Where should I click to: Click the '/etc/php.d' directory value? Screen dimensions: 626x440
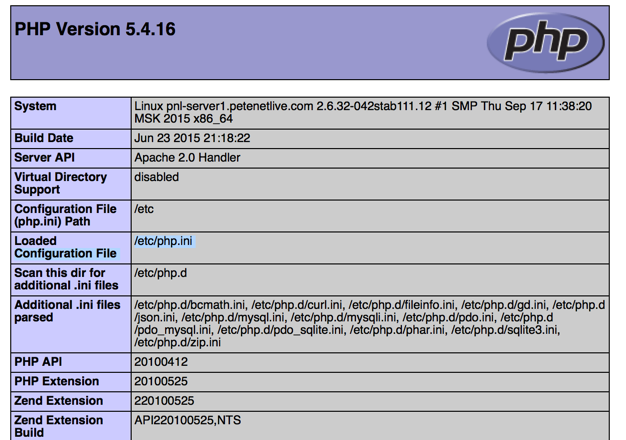point(160,273)
